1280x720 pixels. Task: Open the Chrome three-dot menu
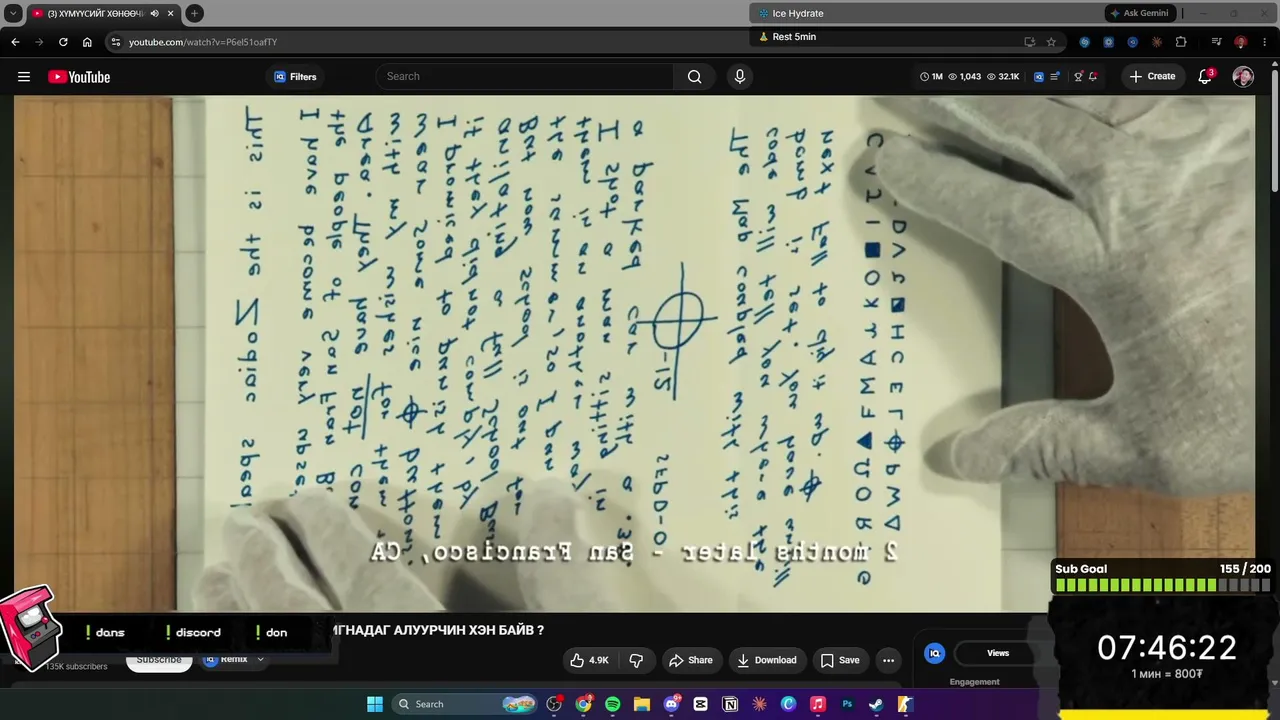(x=1264, y=42)
